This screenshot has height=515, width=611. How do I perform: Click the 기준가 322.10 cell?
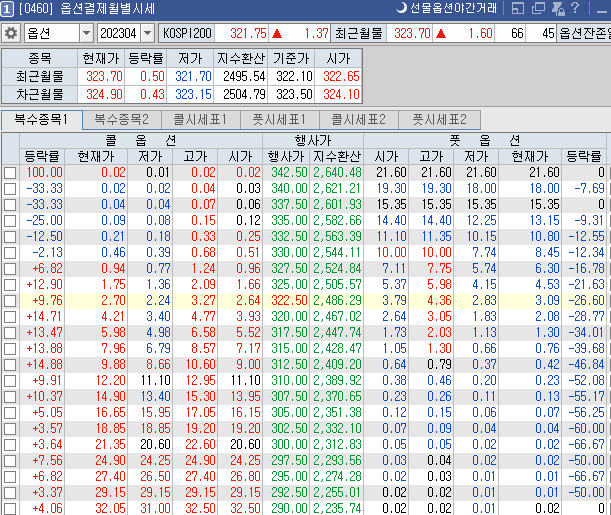(x=291, y=76)
